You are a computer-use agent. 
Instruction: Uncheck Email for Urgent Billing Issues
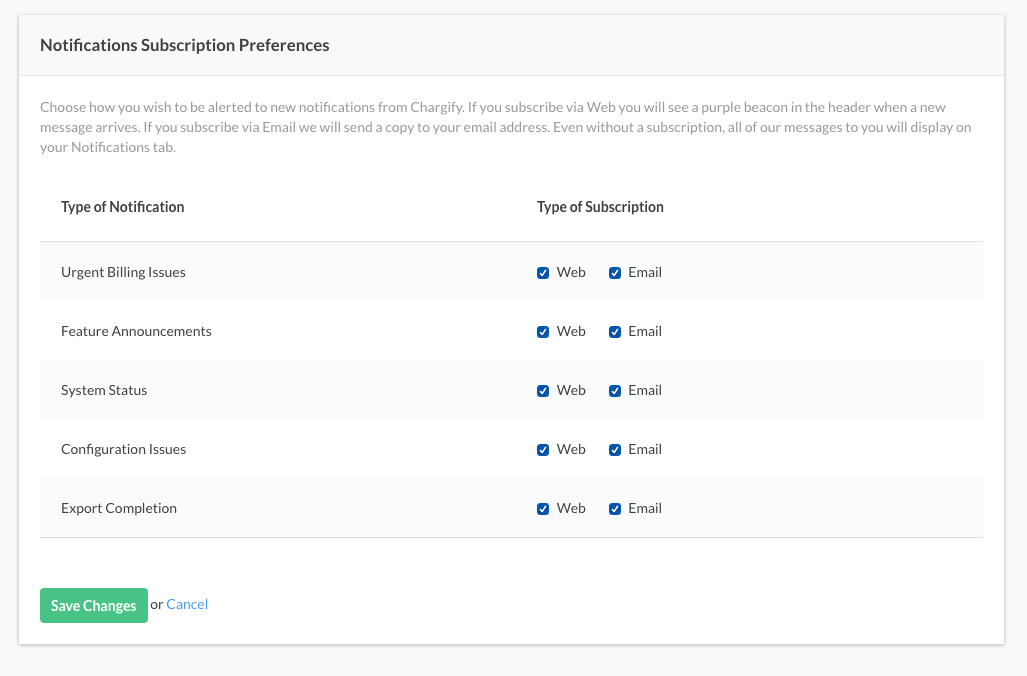(615, 273)
